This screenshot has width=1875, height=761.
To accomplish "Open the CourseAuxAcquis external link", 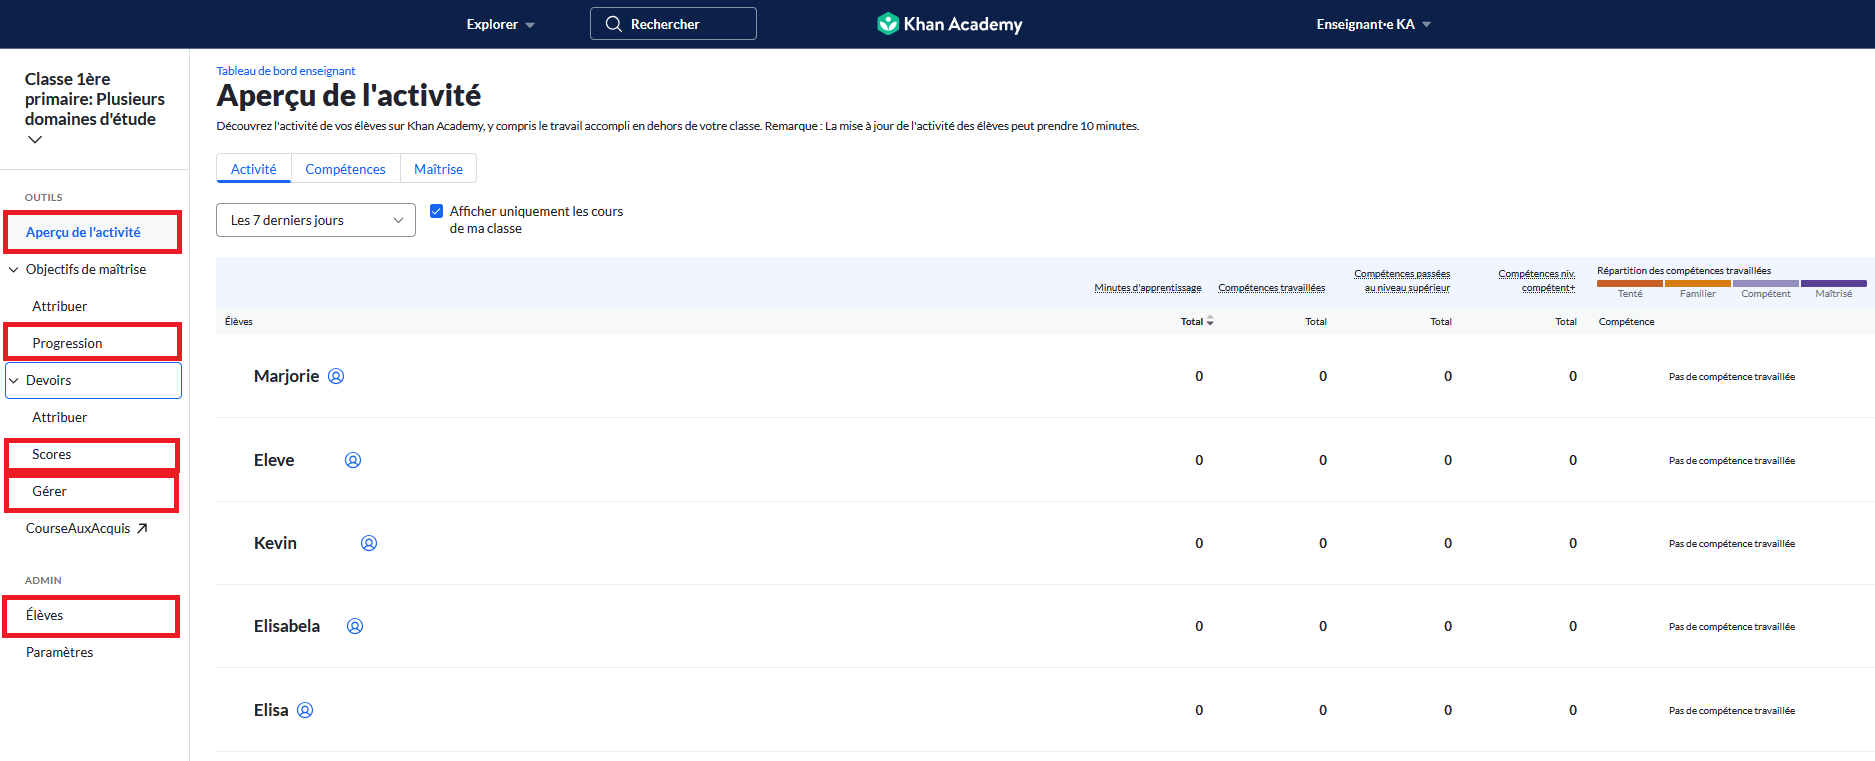I will coord(87,528).
